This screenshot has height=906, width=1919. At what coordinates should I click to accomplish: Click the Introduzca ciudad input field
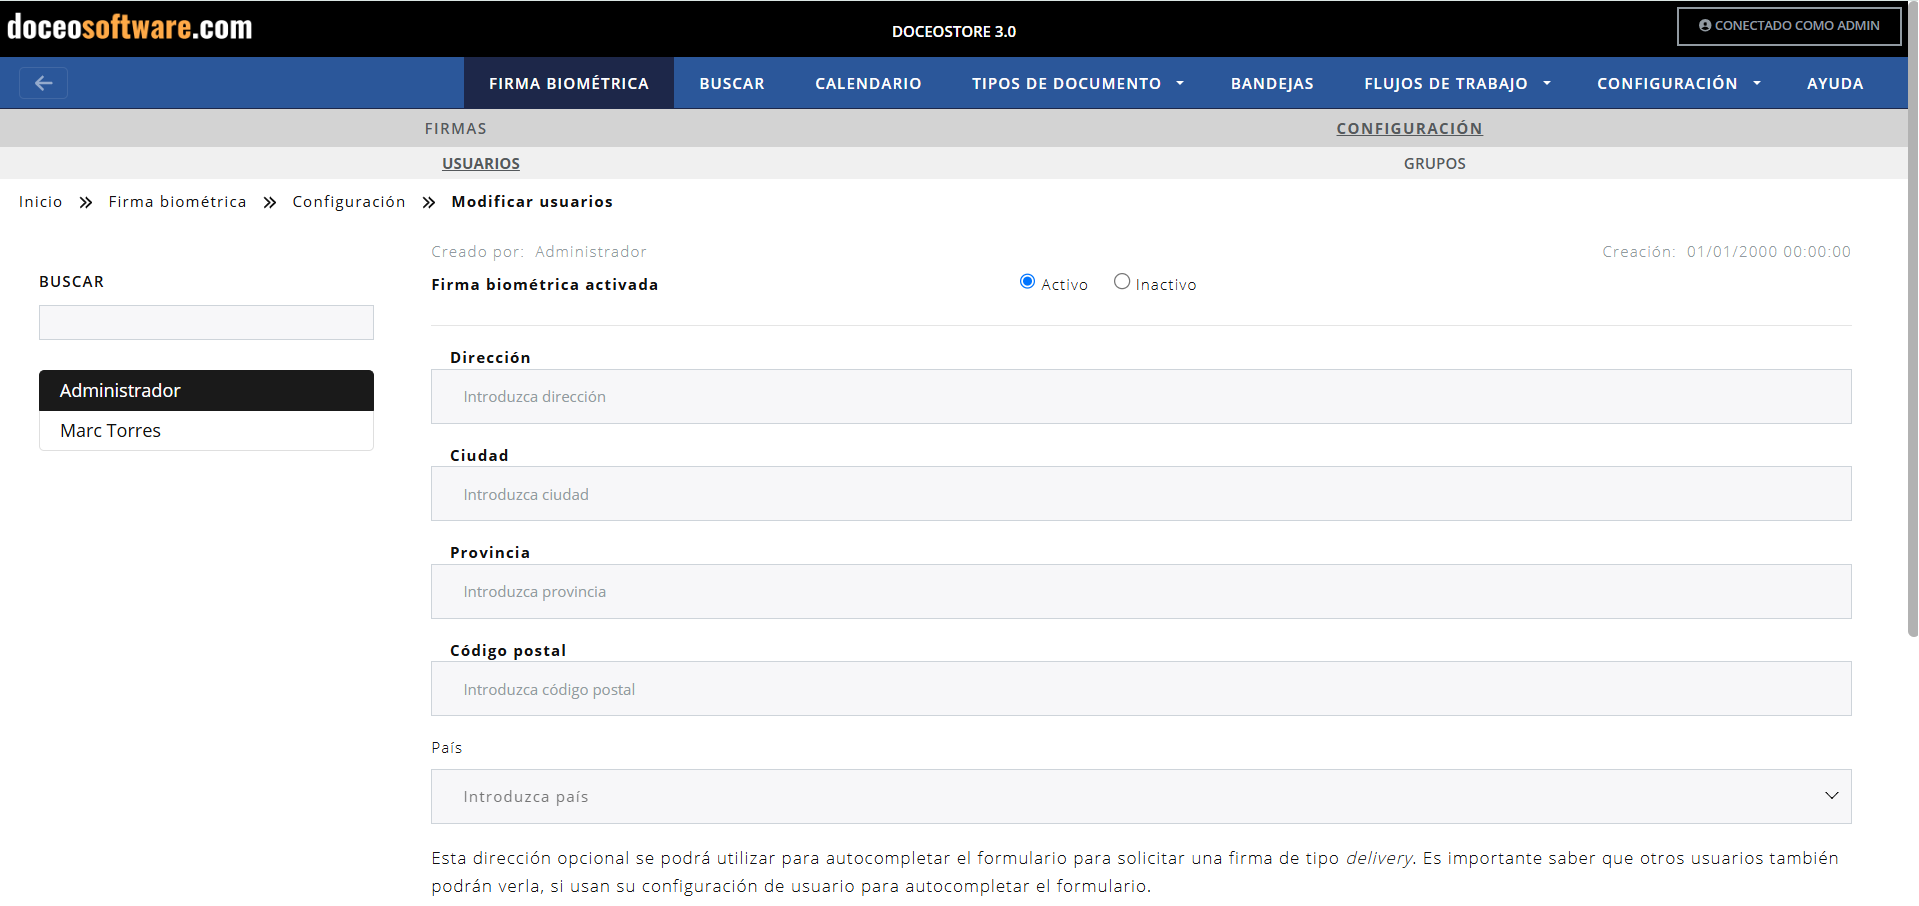[x=1140, y=493]
